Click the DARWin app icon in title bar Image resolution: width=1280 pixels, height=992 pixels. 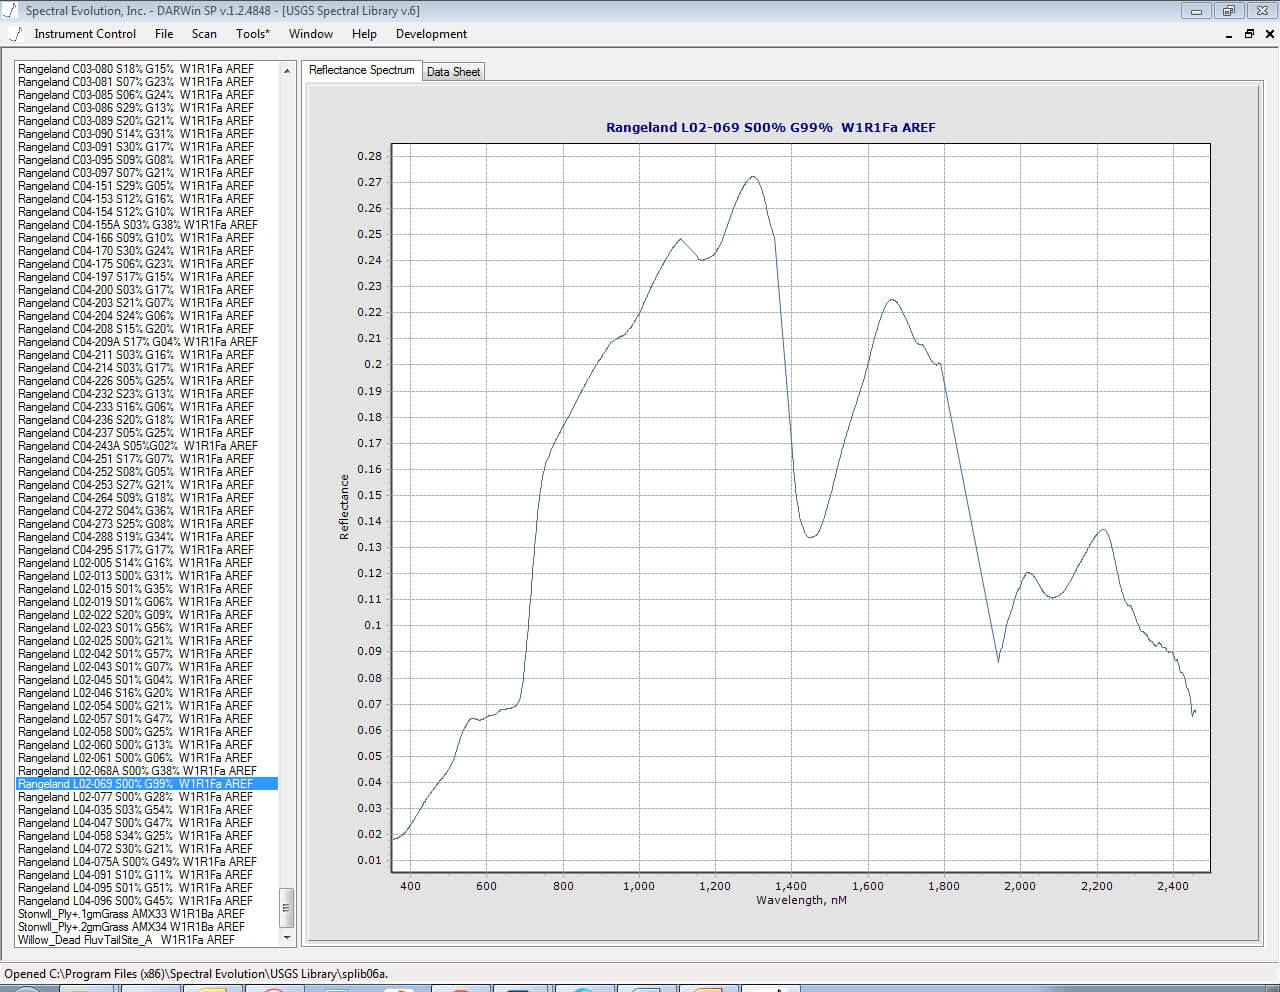pyautogui.click(x=12, y=11)
